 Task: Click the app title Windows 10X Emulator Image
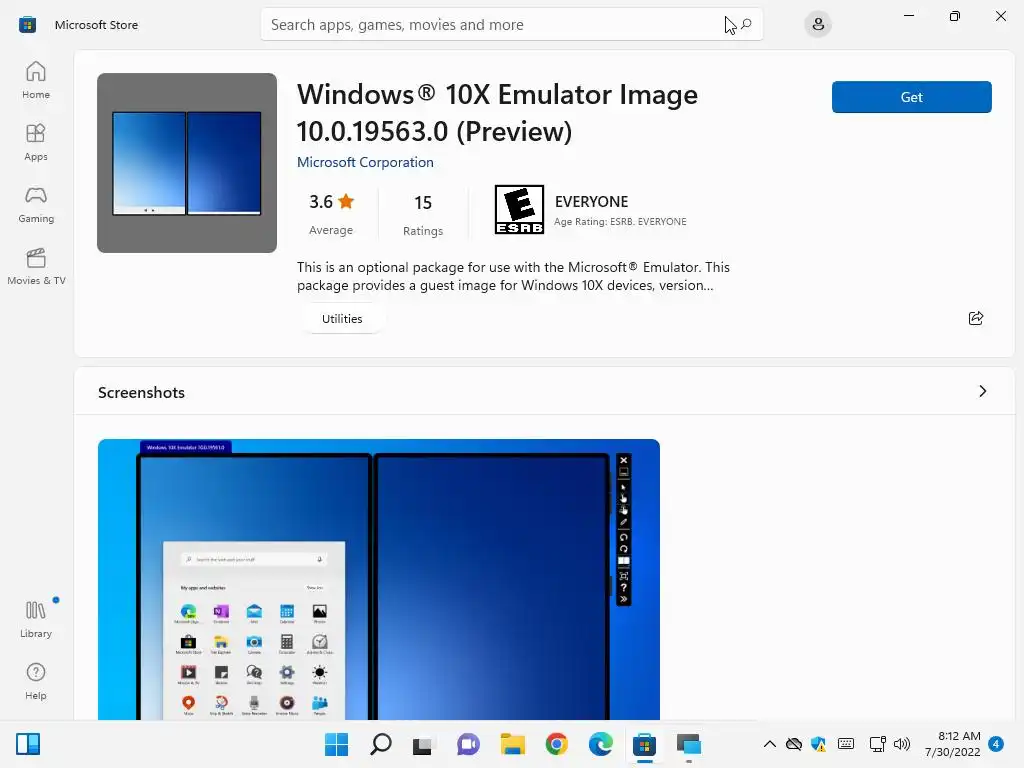(498, 113)
